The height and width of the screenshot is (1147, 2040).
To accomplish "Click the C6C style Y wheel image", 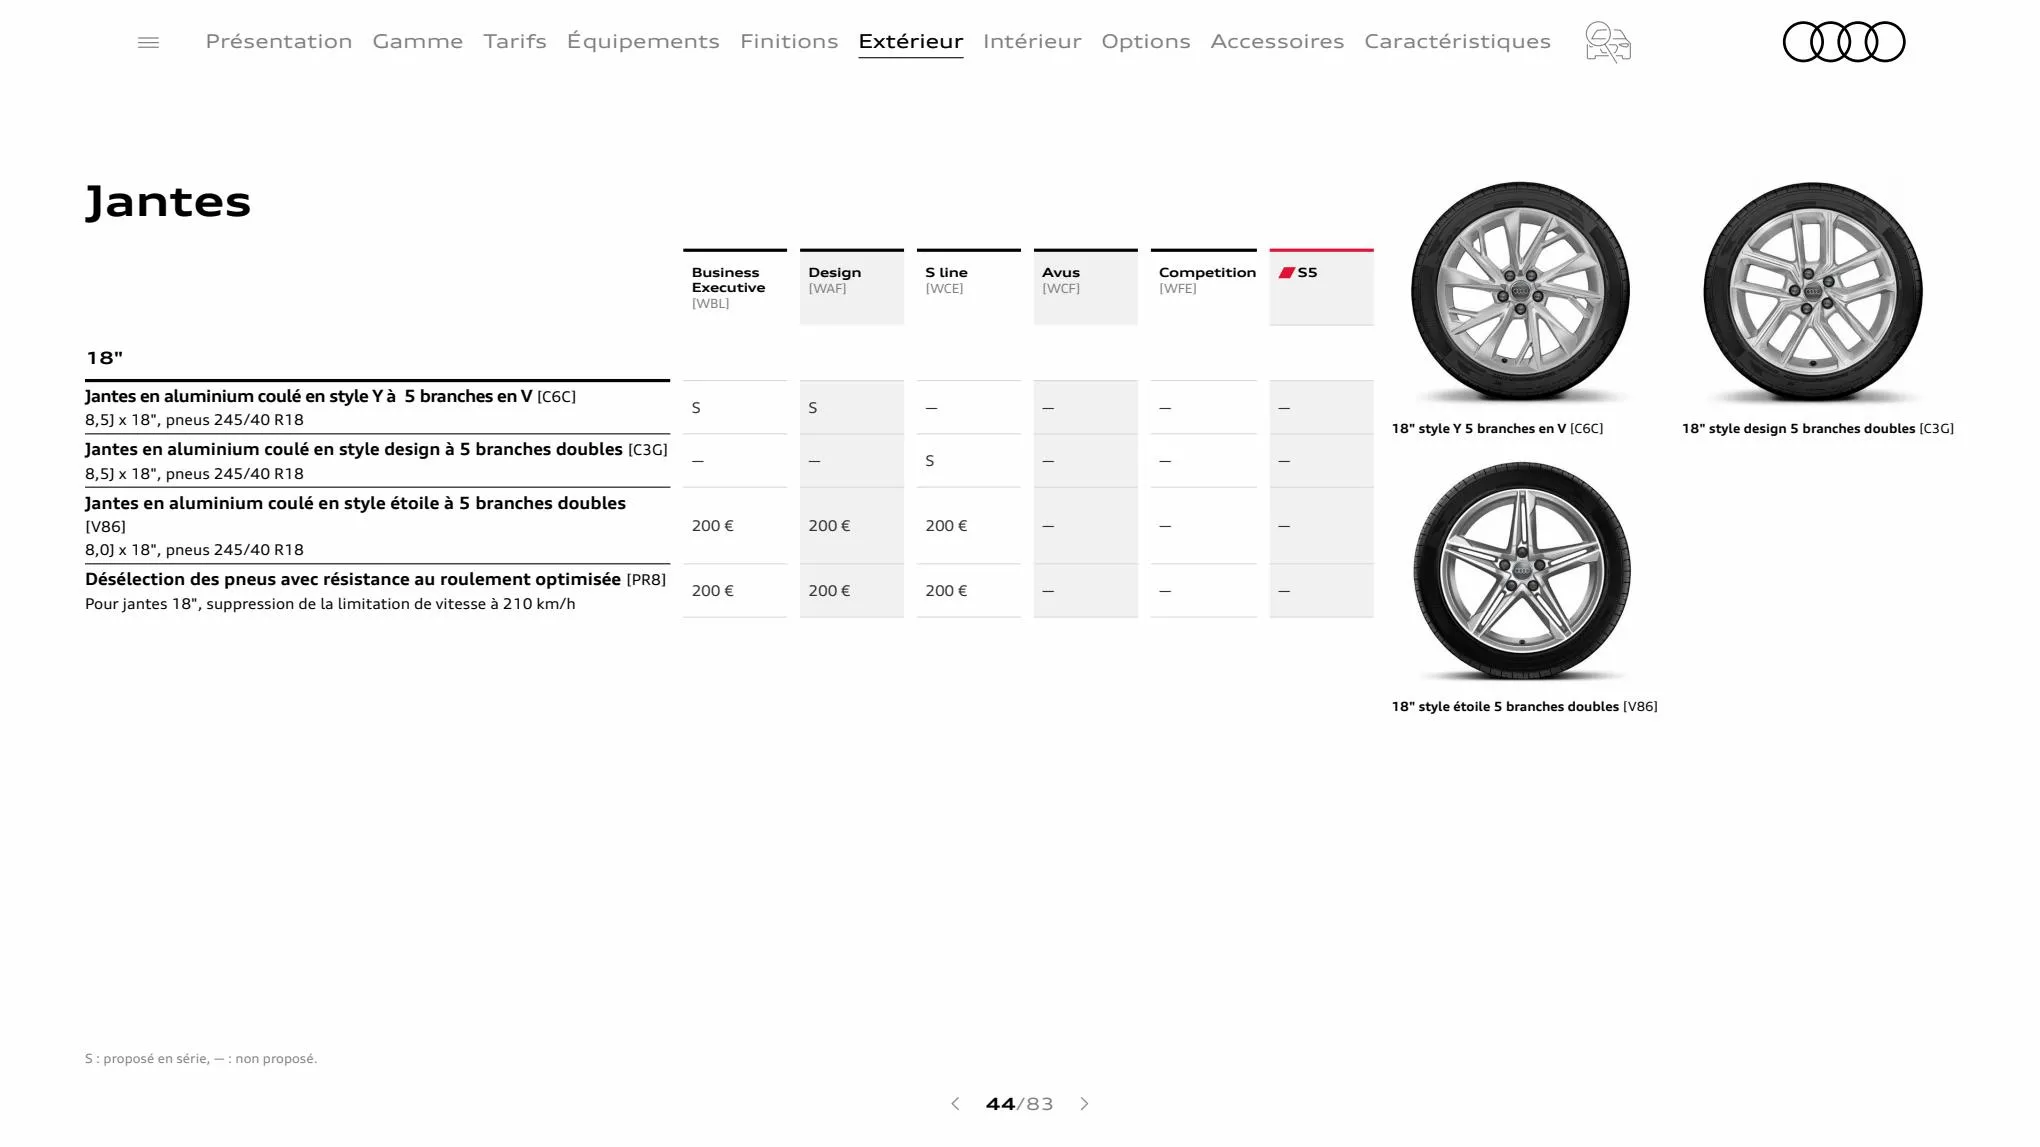I will 1520,292.
